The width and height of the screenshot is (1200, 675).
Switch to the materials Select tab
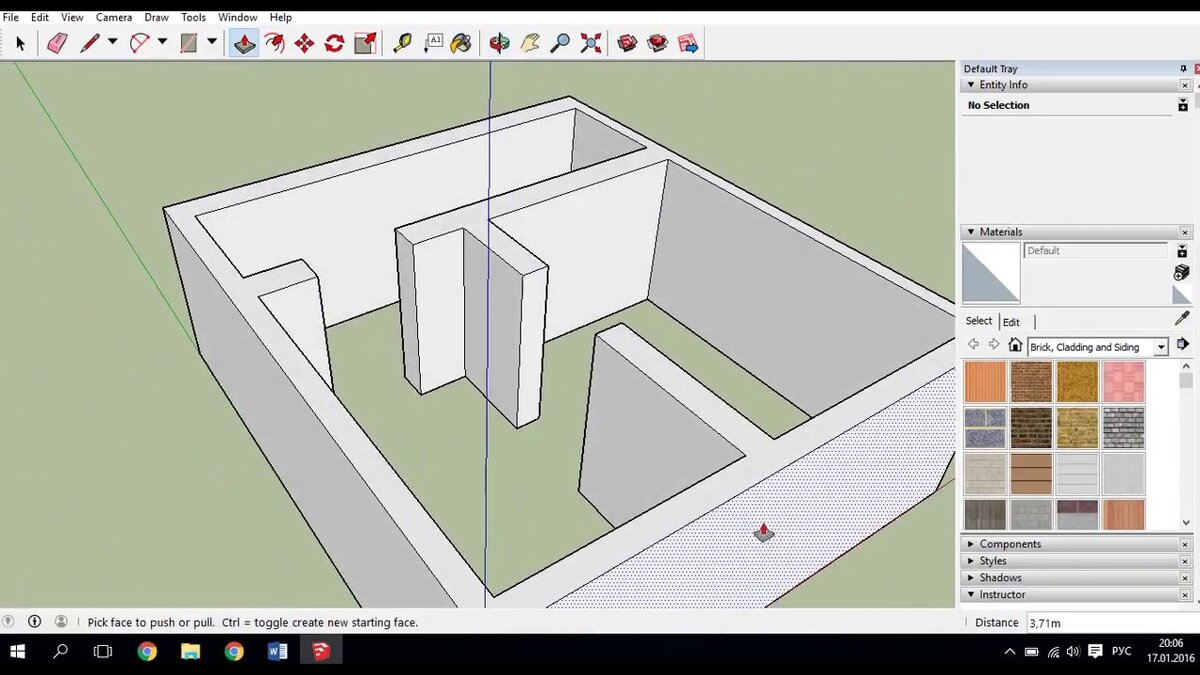979,321
